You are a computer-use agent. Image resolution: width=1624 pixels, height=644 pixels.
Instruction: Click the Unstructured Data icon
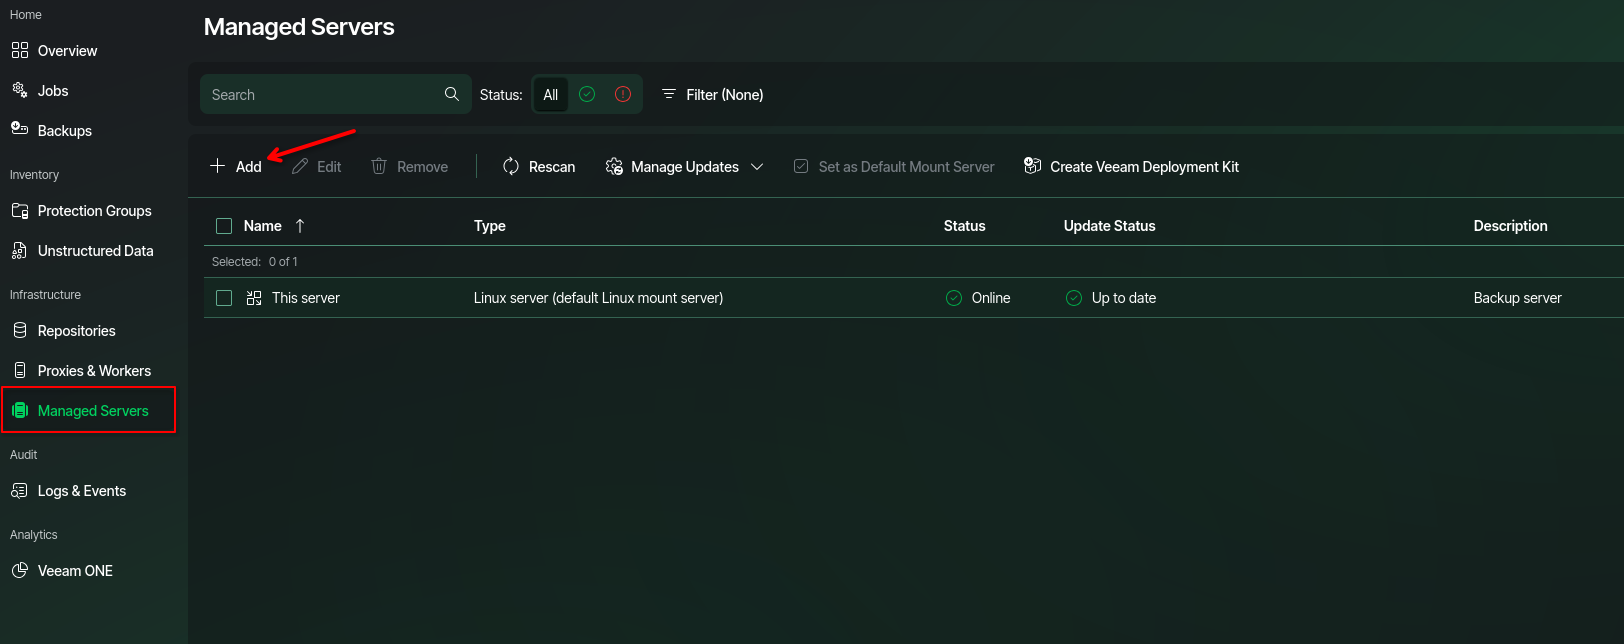[x=20, y=250]
